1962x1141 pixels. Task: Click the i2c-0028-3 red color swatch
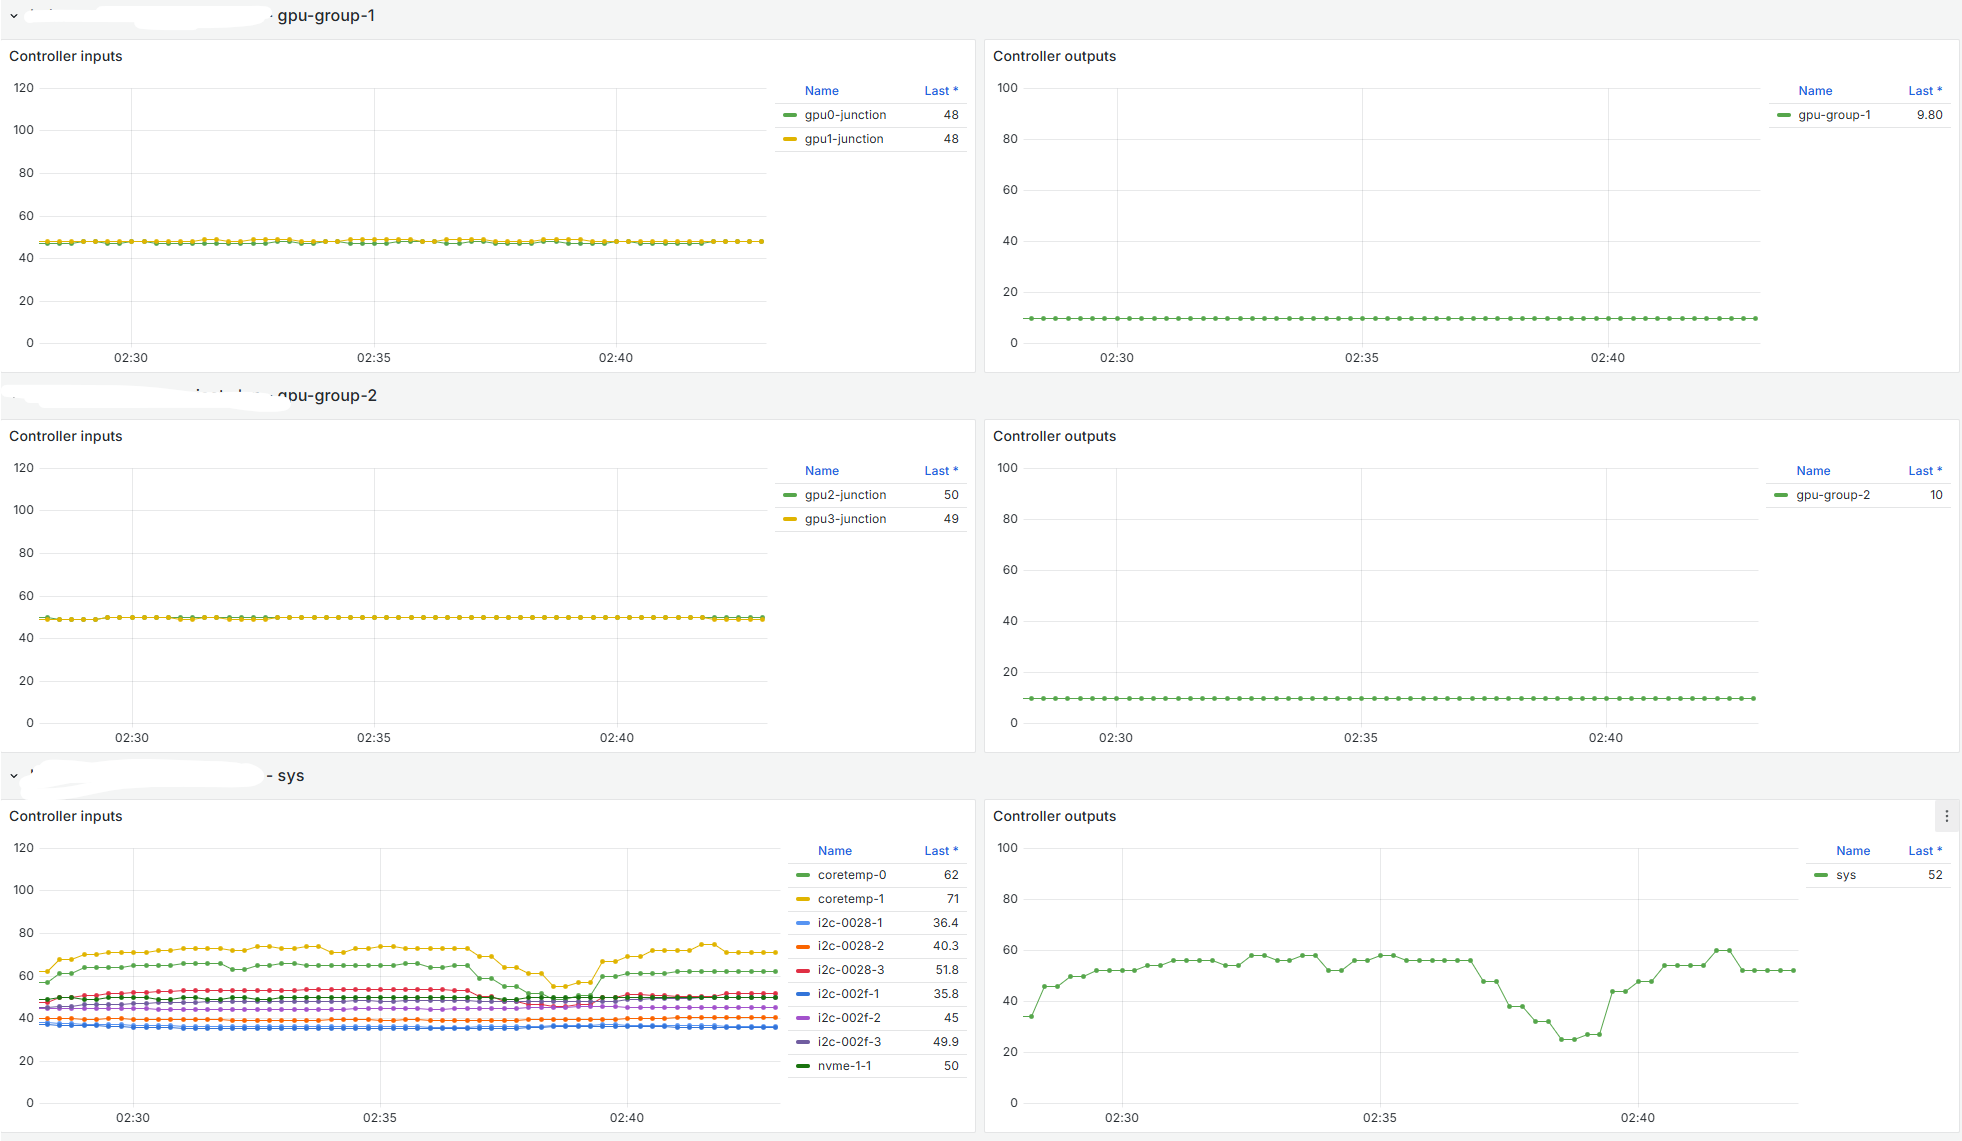tap(803, 970)
